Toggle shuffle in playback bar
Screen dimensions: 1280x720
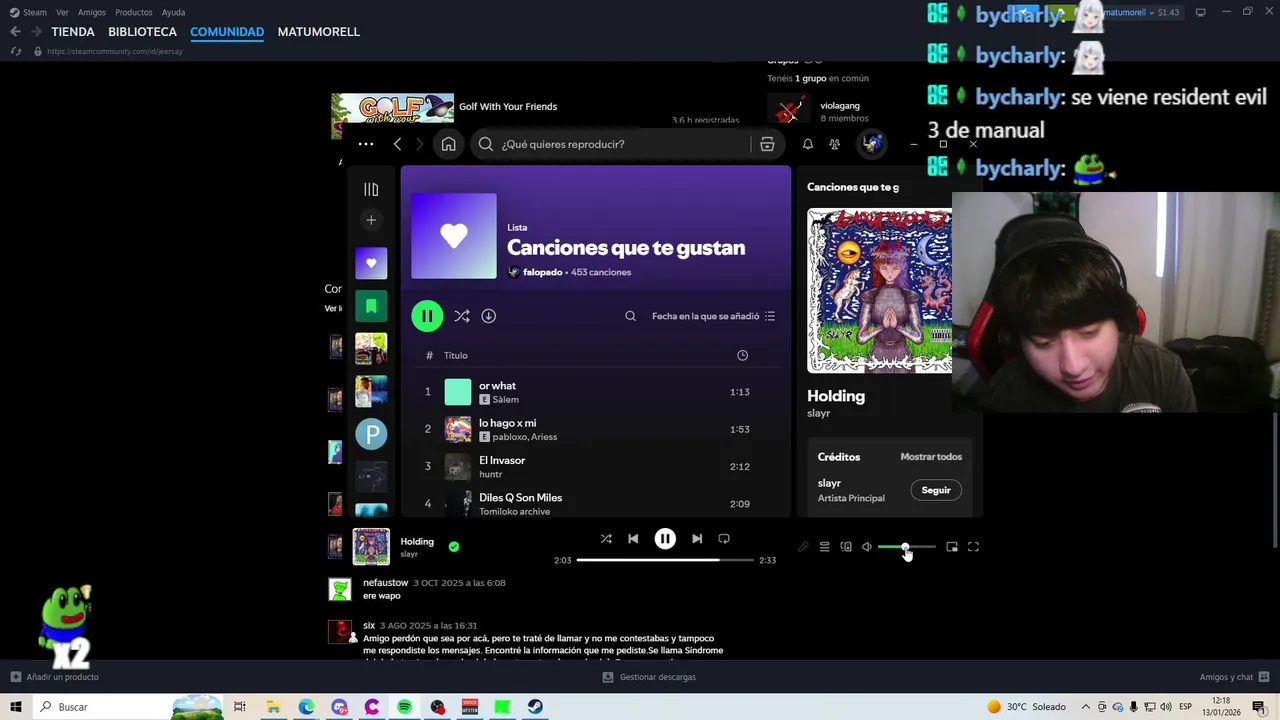[606, 539]
